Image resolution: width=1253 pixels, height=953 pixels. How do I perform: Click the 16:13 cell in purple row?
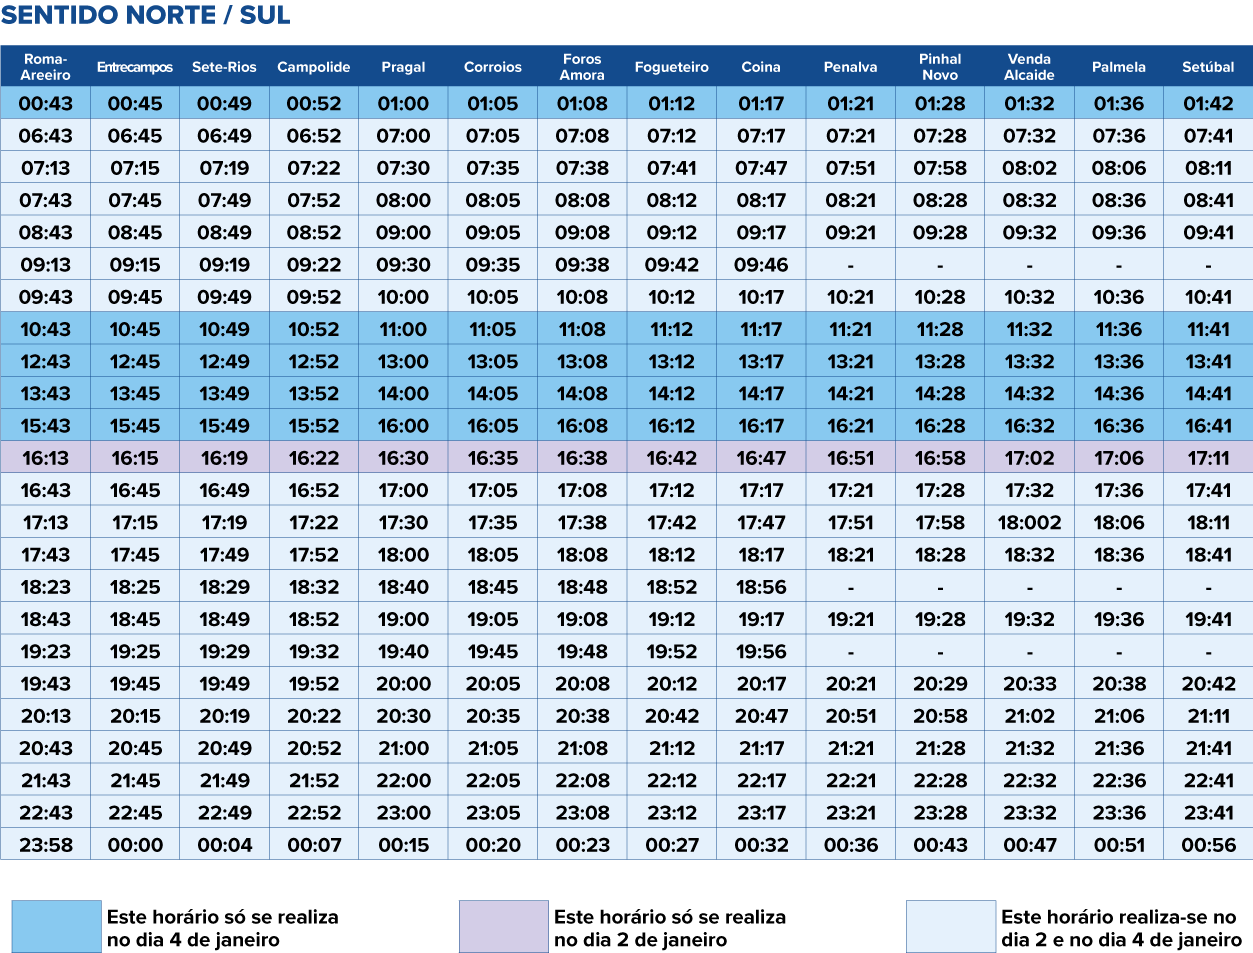click(x=46, y=458)
